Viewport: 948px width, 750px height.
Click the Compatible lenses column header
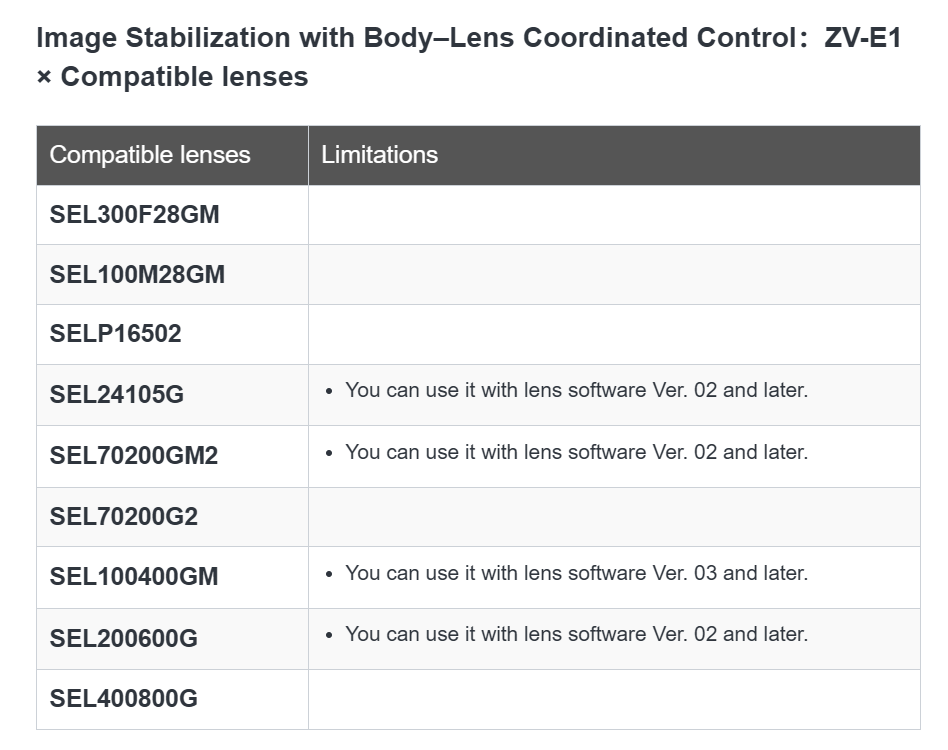[x=150, y=155]
